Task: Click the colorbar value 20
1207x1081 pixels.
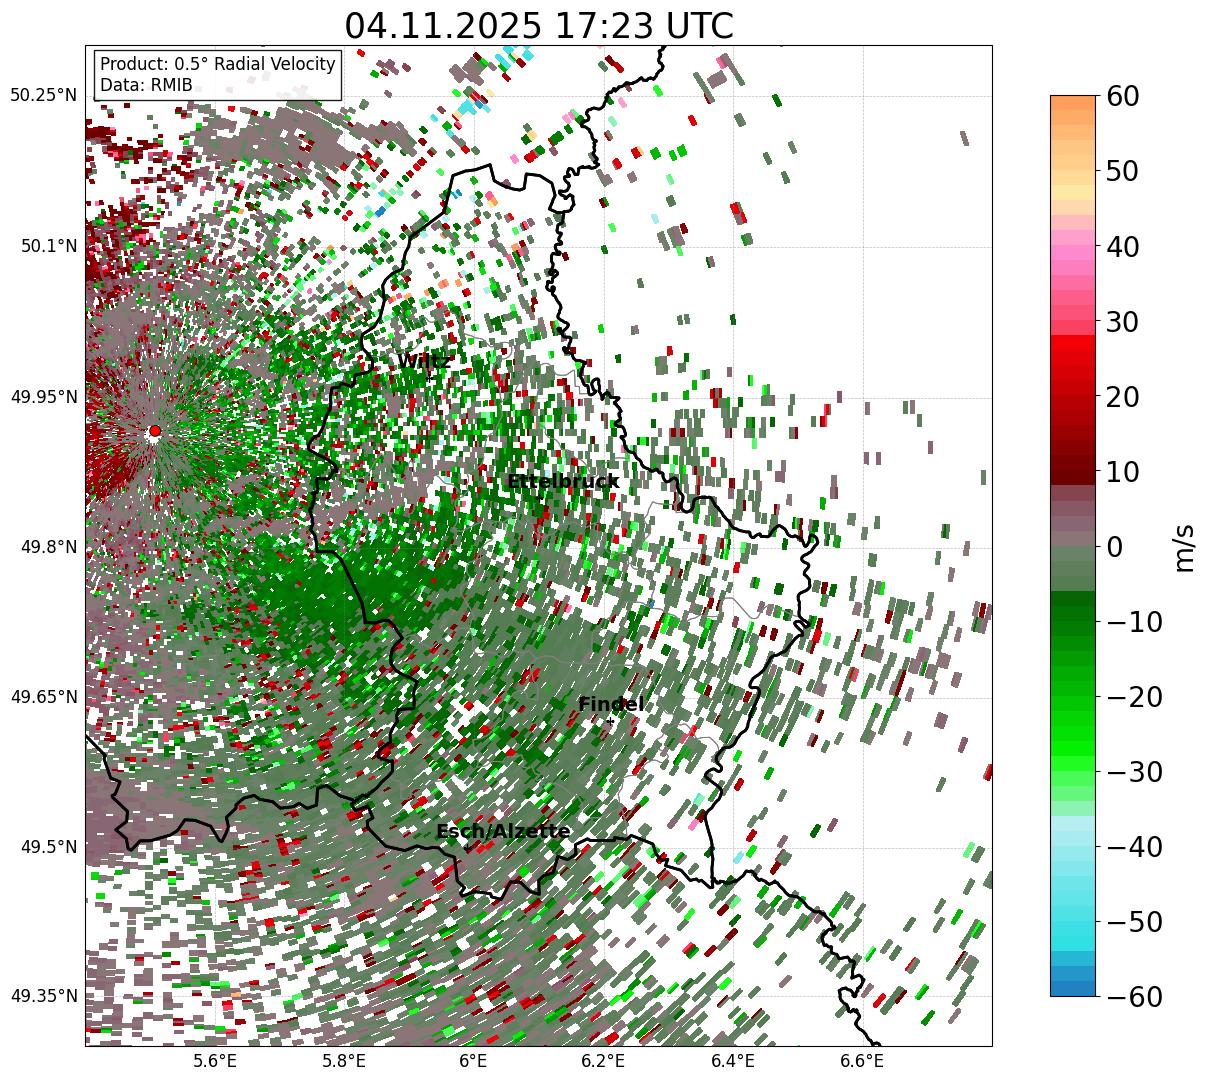Action: [1121, 397]
